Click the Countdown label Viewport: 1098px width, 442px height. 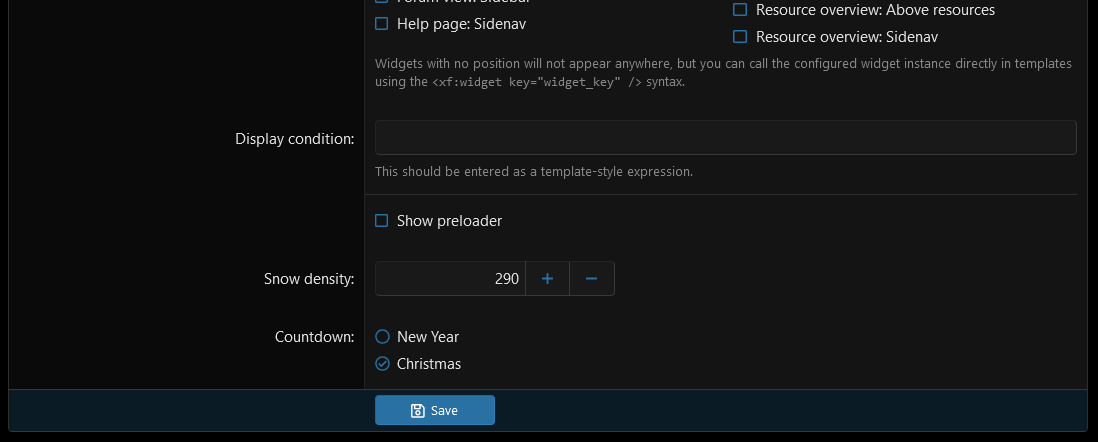pos(314,337)
